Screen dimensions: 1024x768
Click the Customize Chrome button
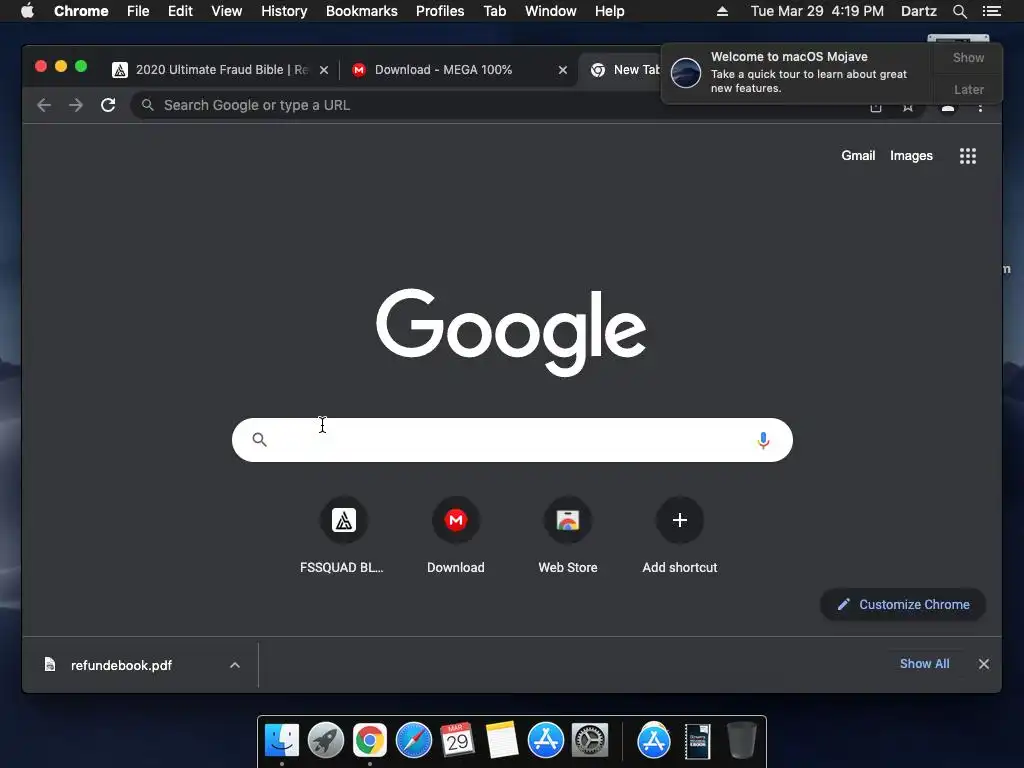pyautogui.click(x=903, y=605)
